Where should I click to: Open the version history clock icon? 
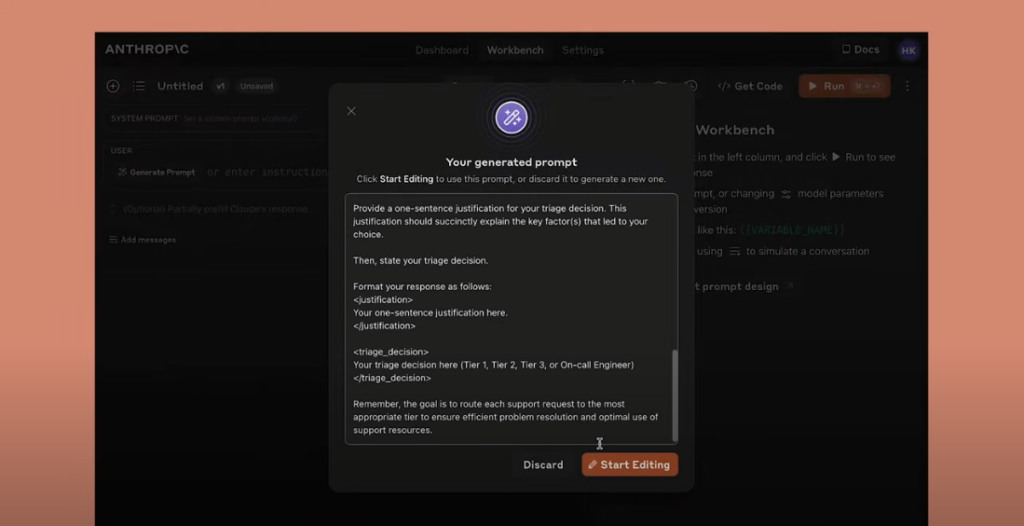pyautogui.click(x=691, y=86)
